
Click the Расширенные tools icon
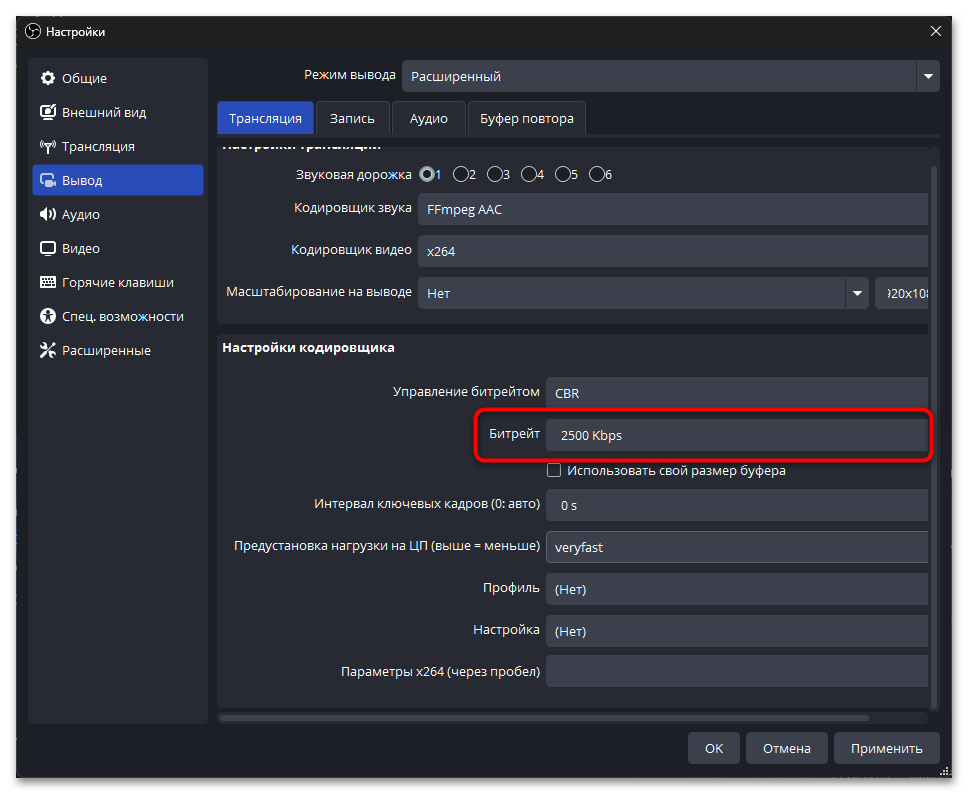47,350
